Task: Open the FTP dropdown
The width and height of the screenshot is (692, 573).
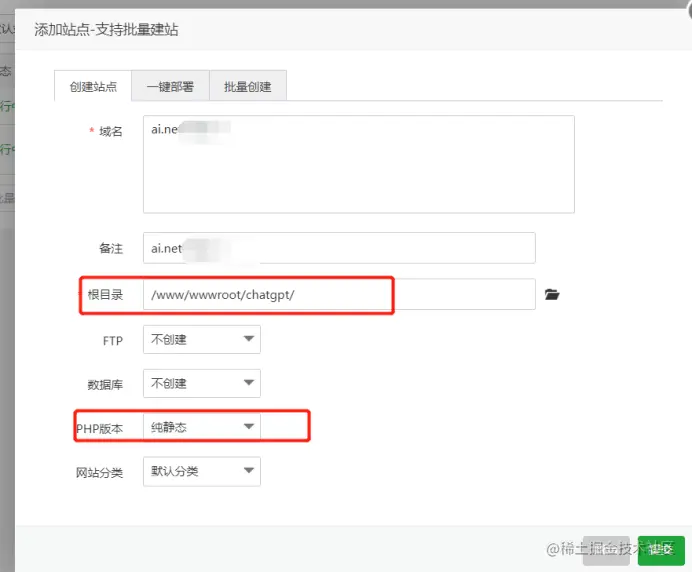Action: click(202, 339)
